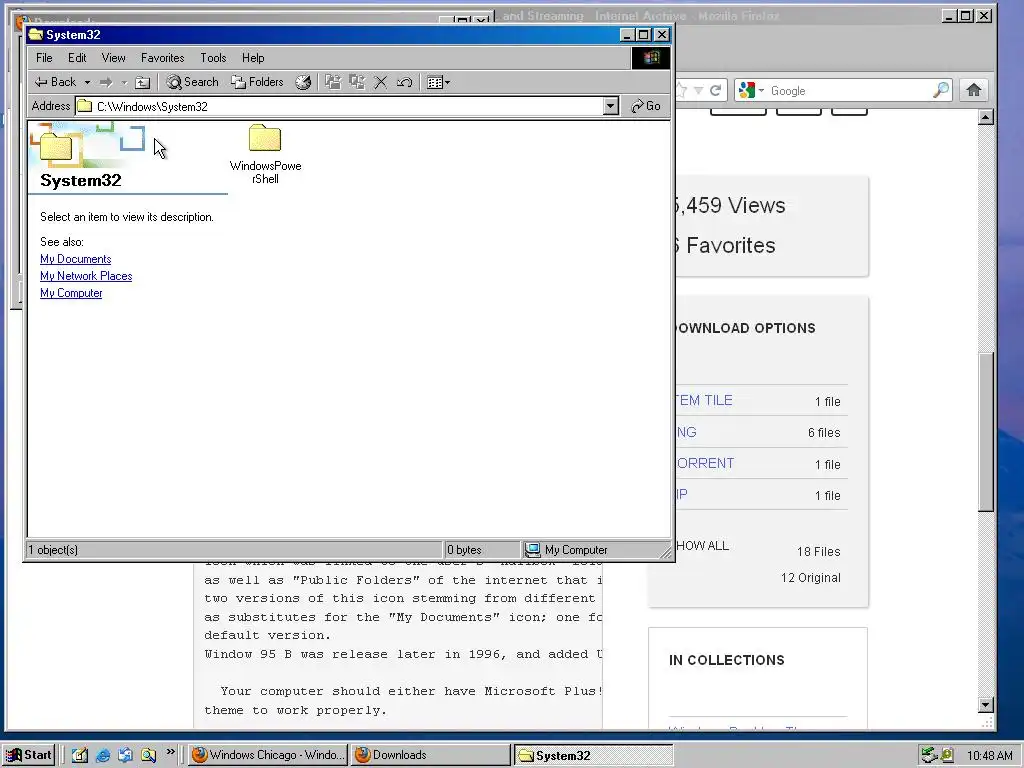Viewport: 1024px width, 768px height.
Task: Open the My Network Places link
Action: point(86,276)
